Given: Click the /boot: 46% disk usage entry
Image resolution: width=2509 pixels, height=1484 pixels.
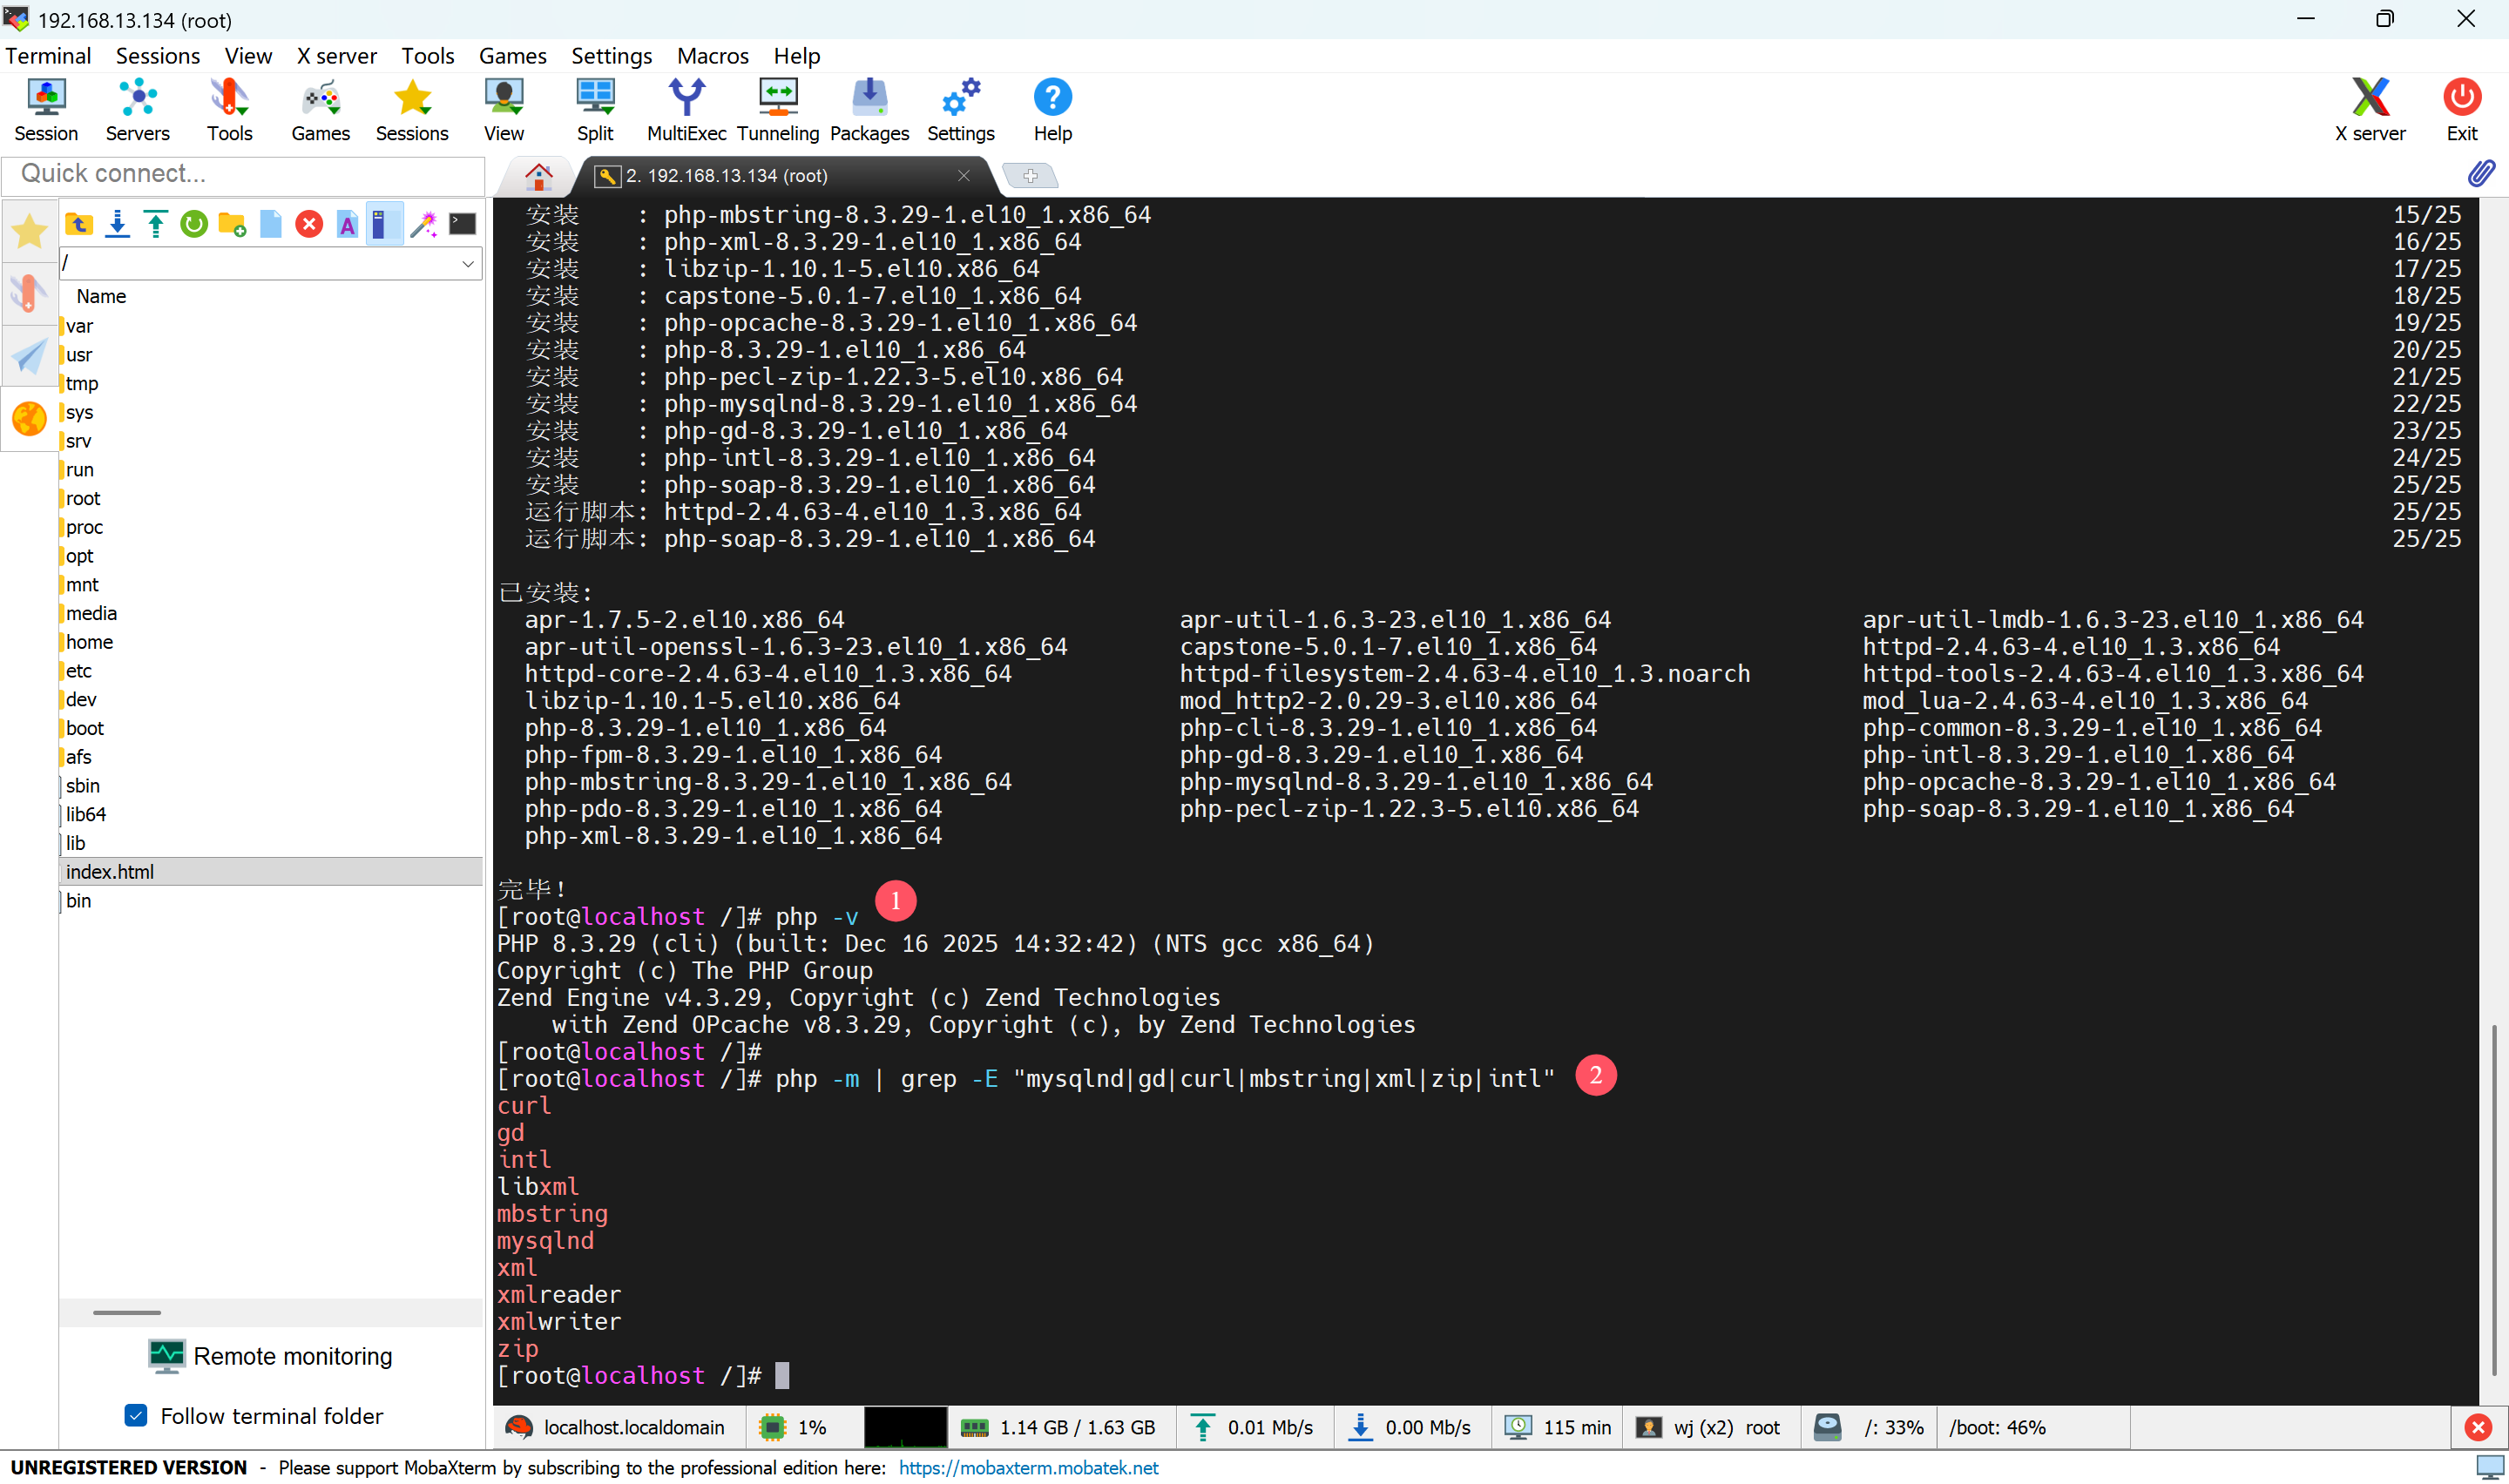Looking at the screenshot, I should (1997, 1427).
